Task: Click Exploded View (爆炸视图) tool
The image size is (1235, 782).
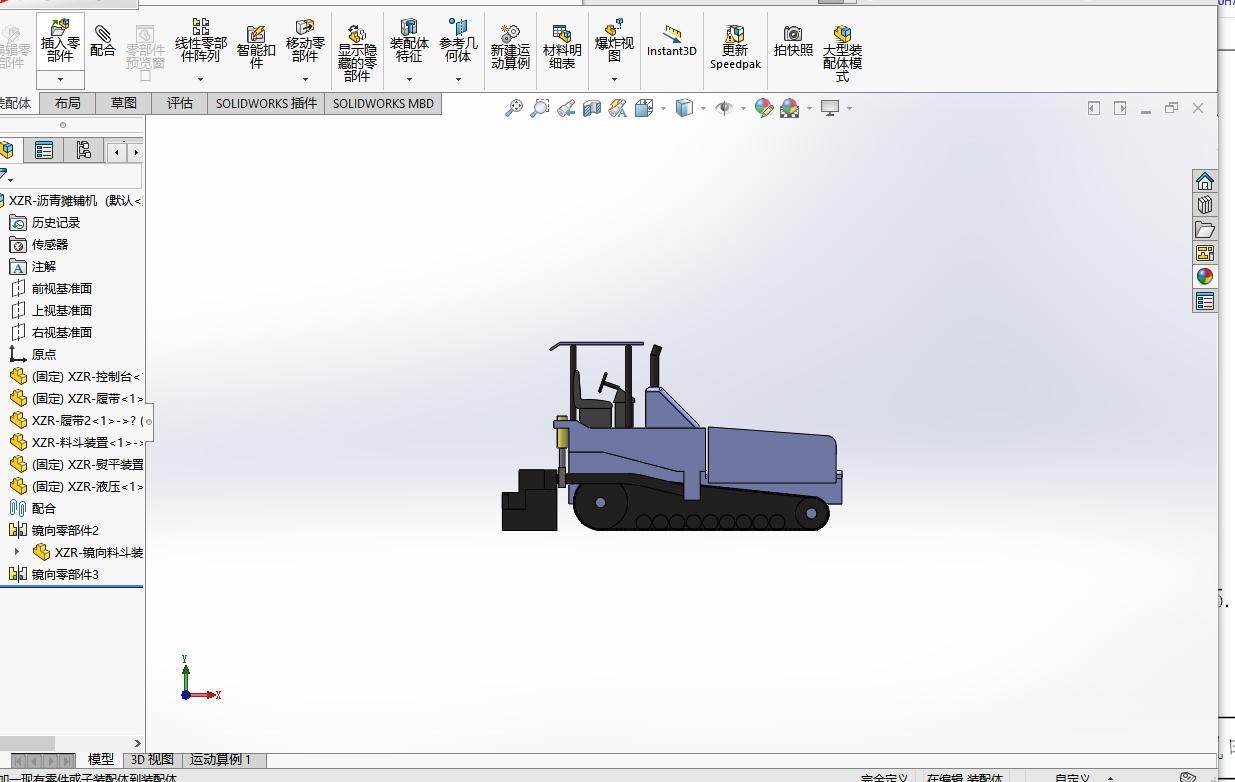Action: [614, 40]
